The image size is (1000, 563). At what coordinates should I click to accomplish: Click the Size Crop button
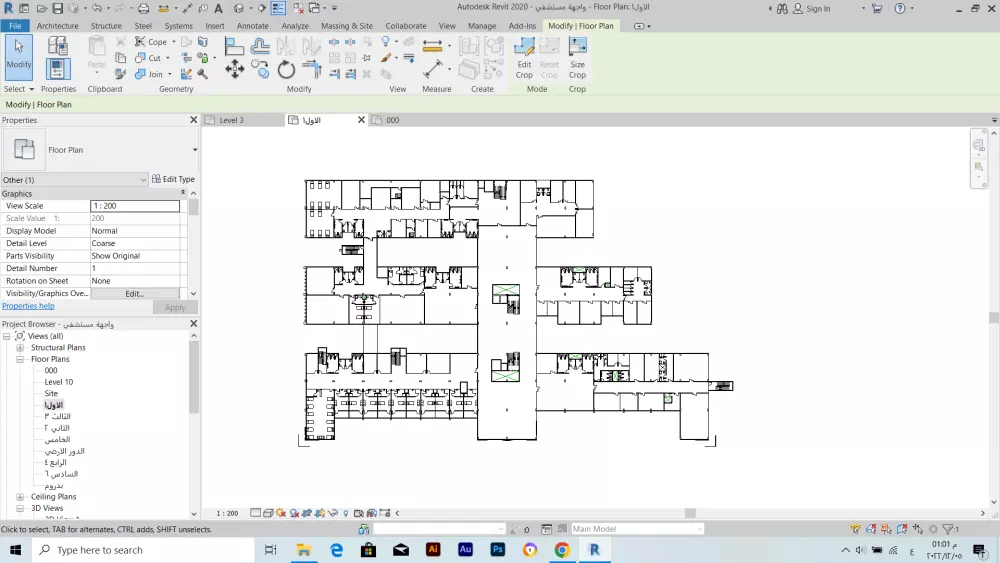[577, 58]
